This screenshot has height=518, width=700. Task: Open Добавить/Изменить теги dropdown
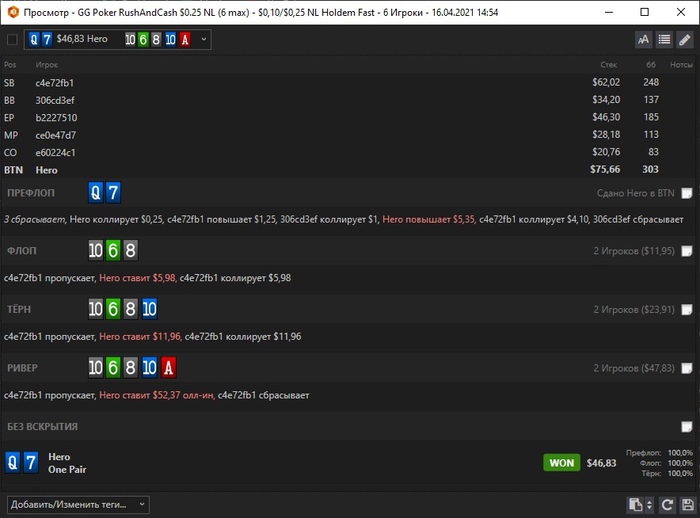[x=78, y=505]
